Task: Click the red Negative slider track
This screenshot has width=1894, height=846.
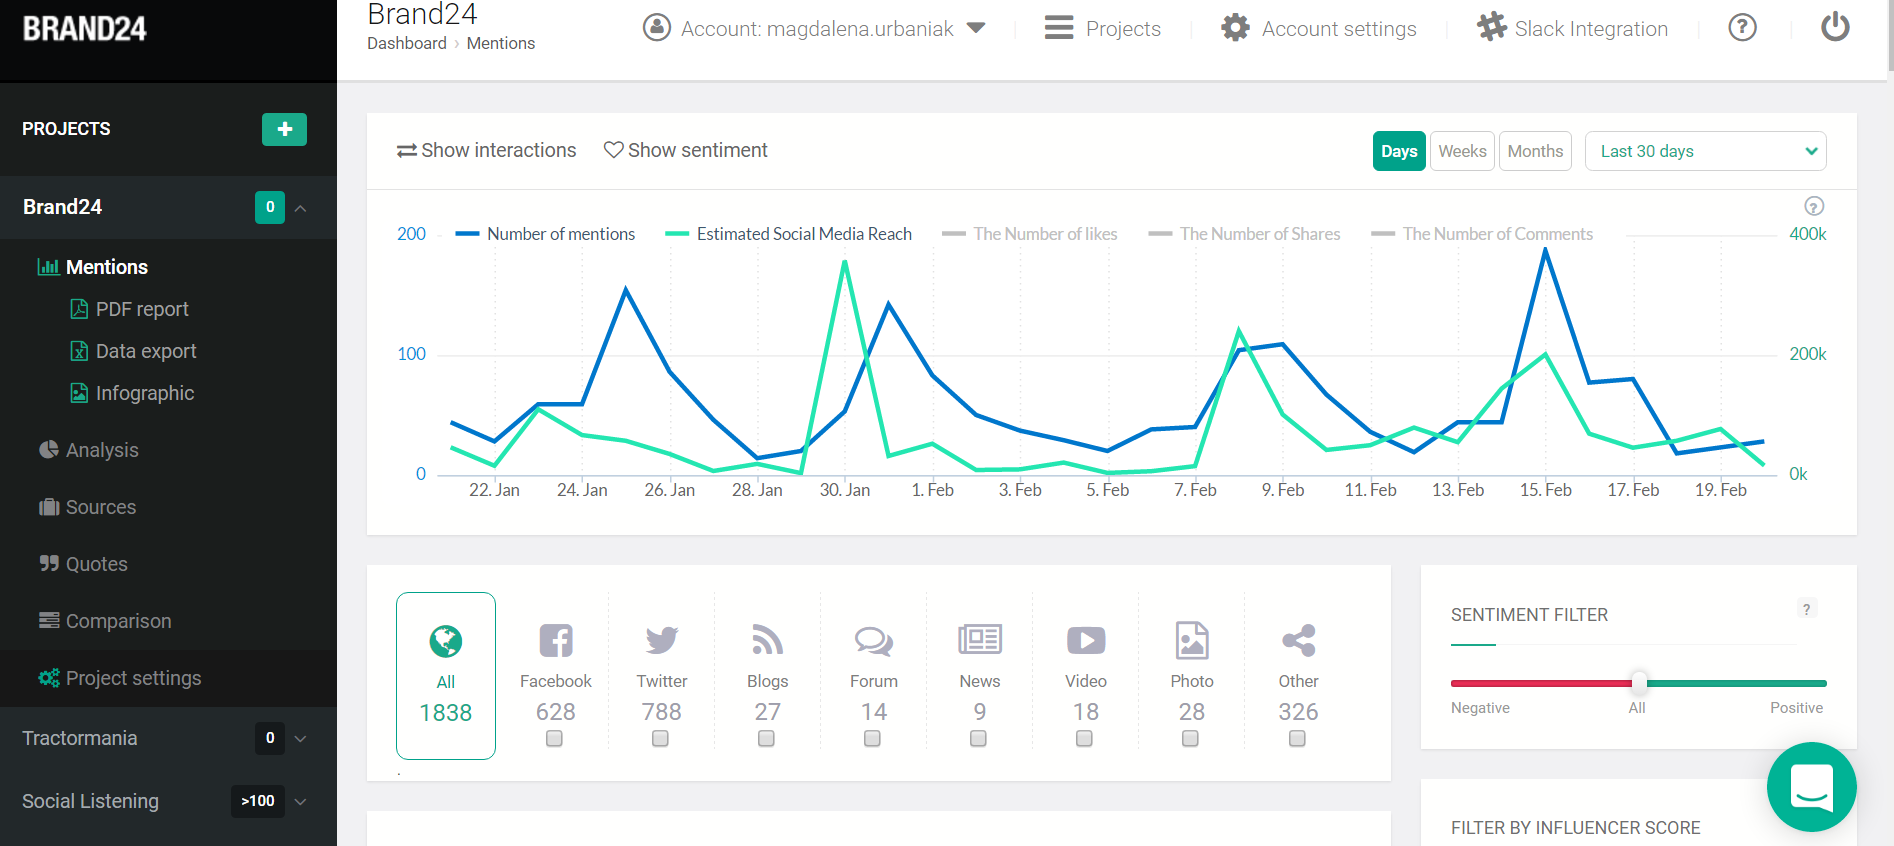Action: [1541, 683]
